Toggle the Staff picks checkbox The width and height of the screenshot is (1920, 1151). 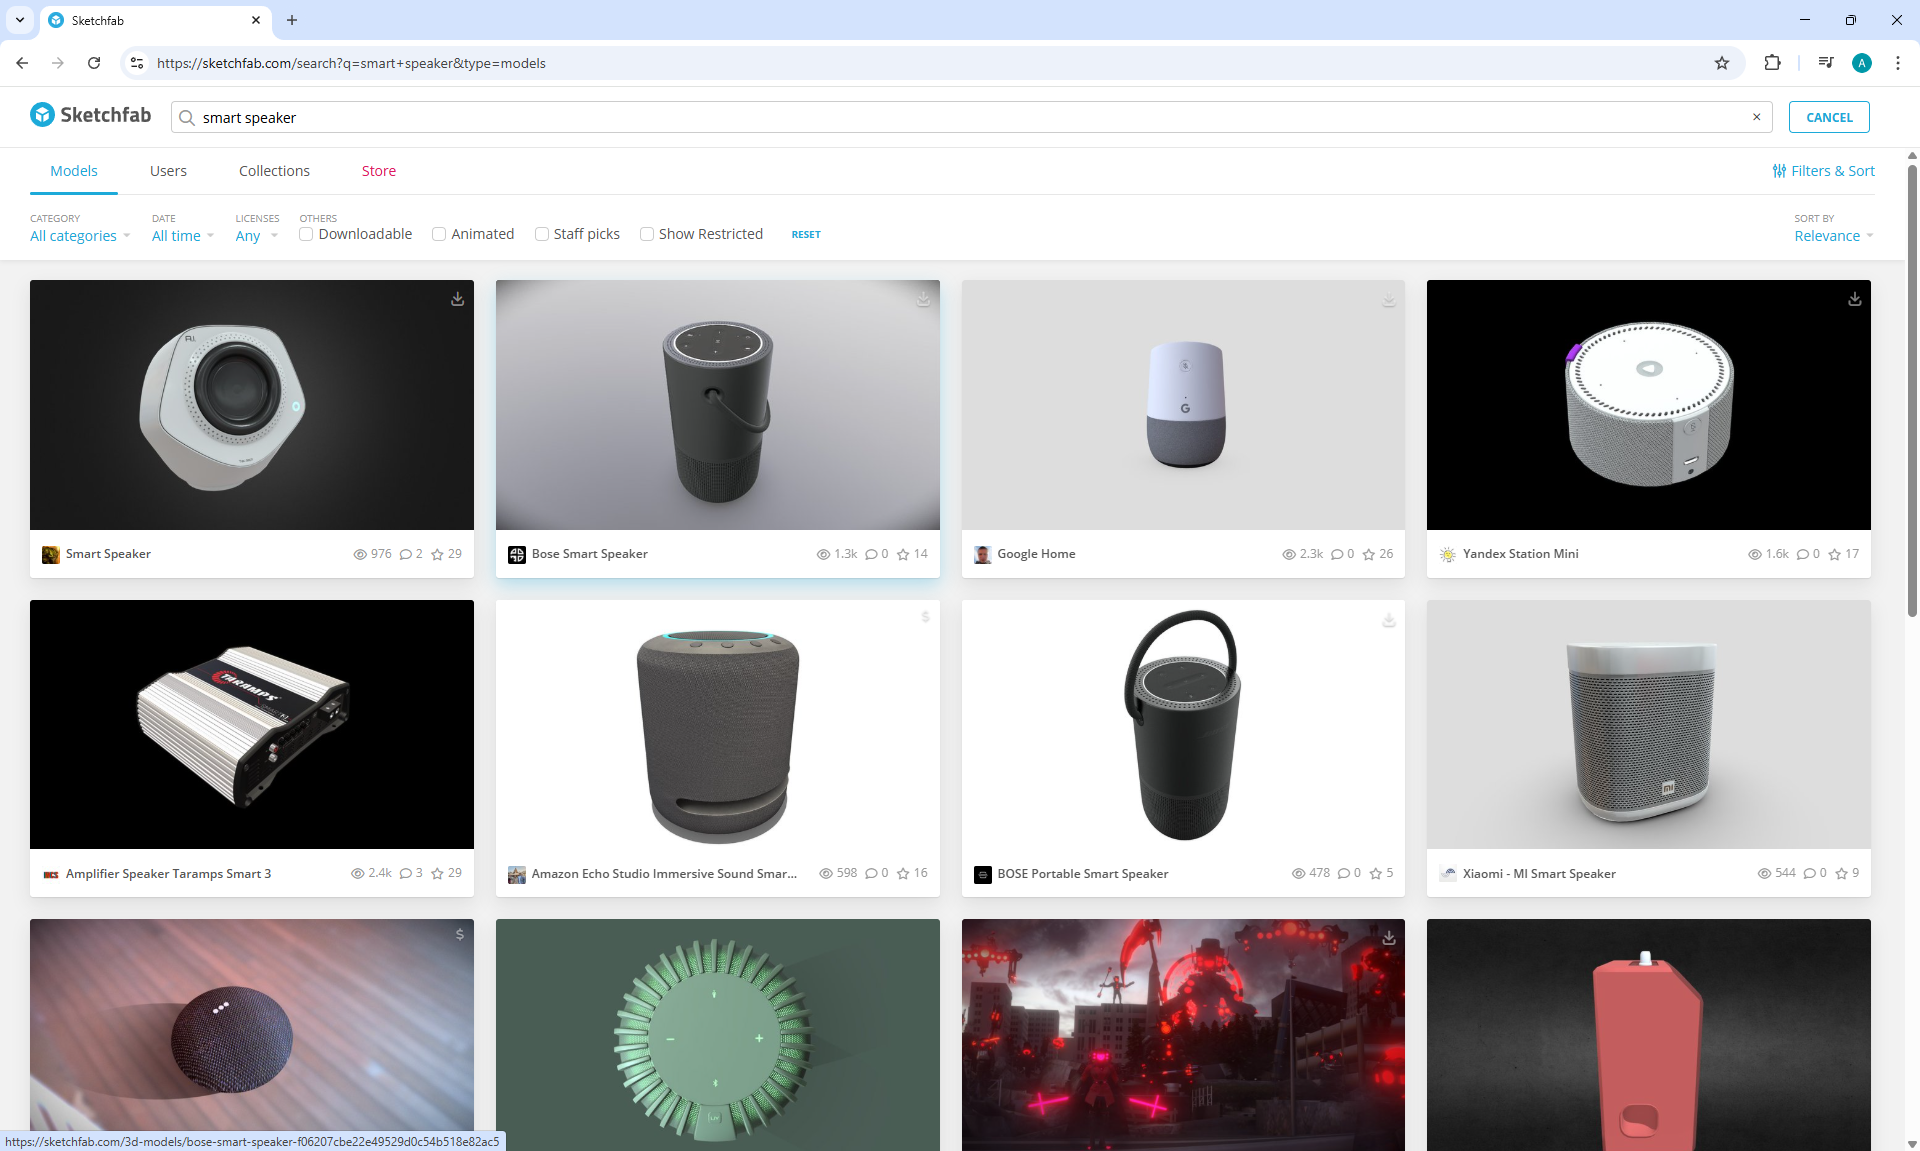click(542, 234)
